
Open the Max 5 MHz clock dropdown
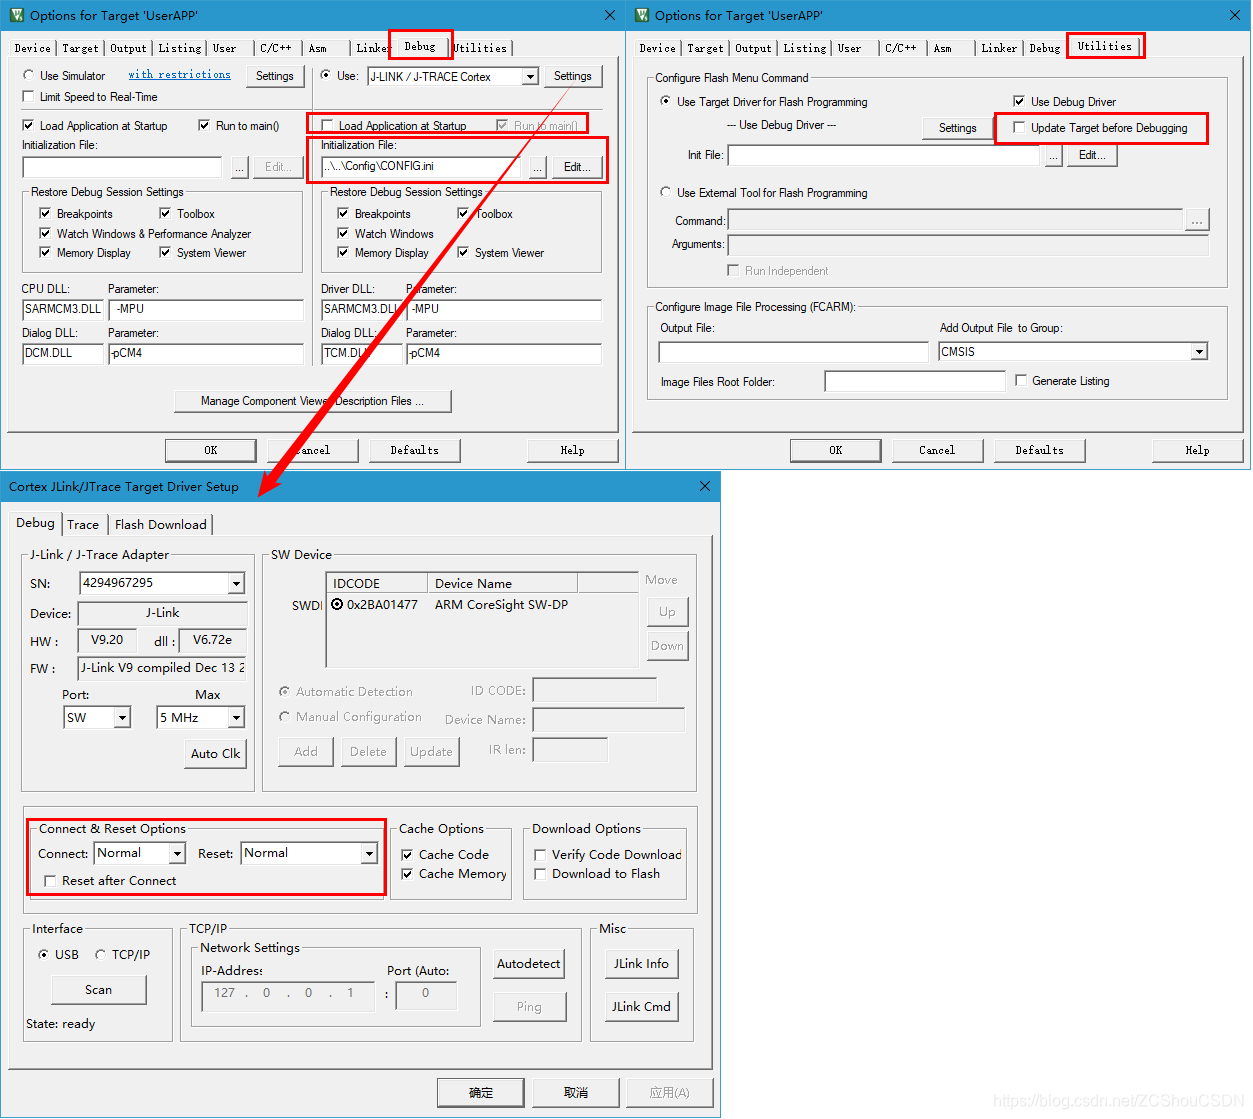click(236, 718)
